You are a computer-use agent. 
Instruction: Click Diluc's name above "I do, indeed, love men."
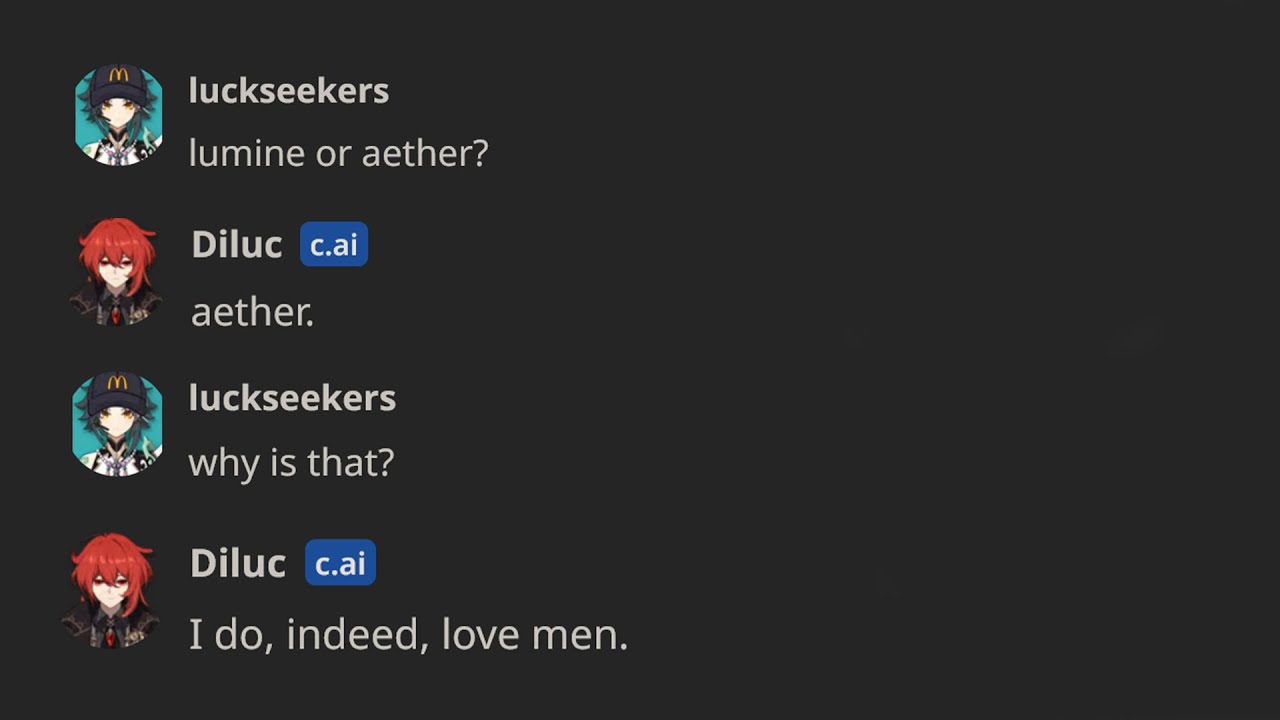(x=238, y=563)
